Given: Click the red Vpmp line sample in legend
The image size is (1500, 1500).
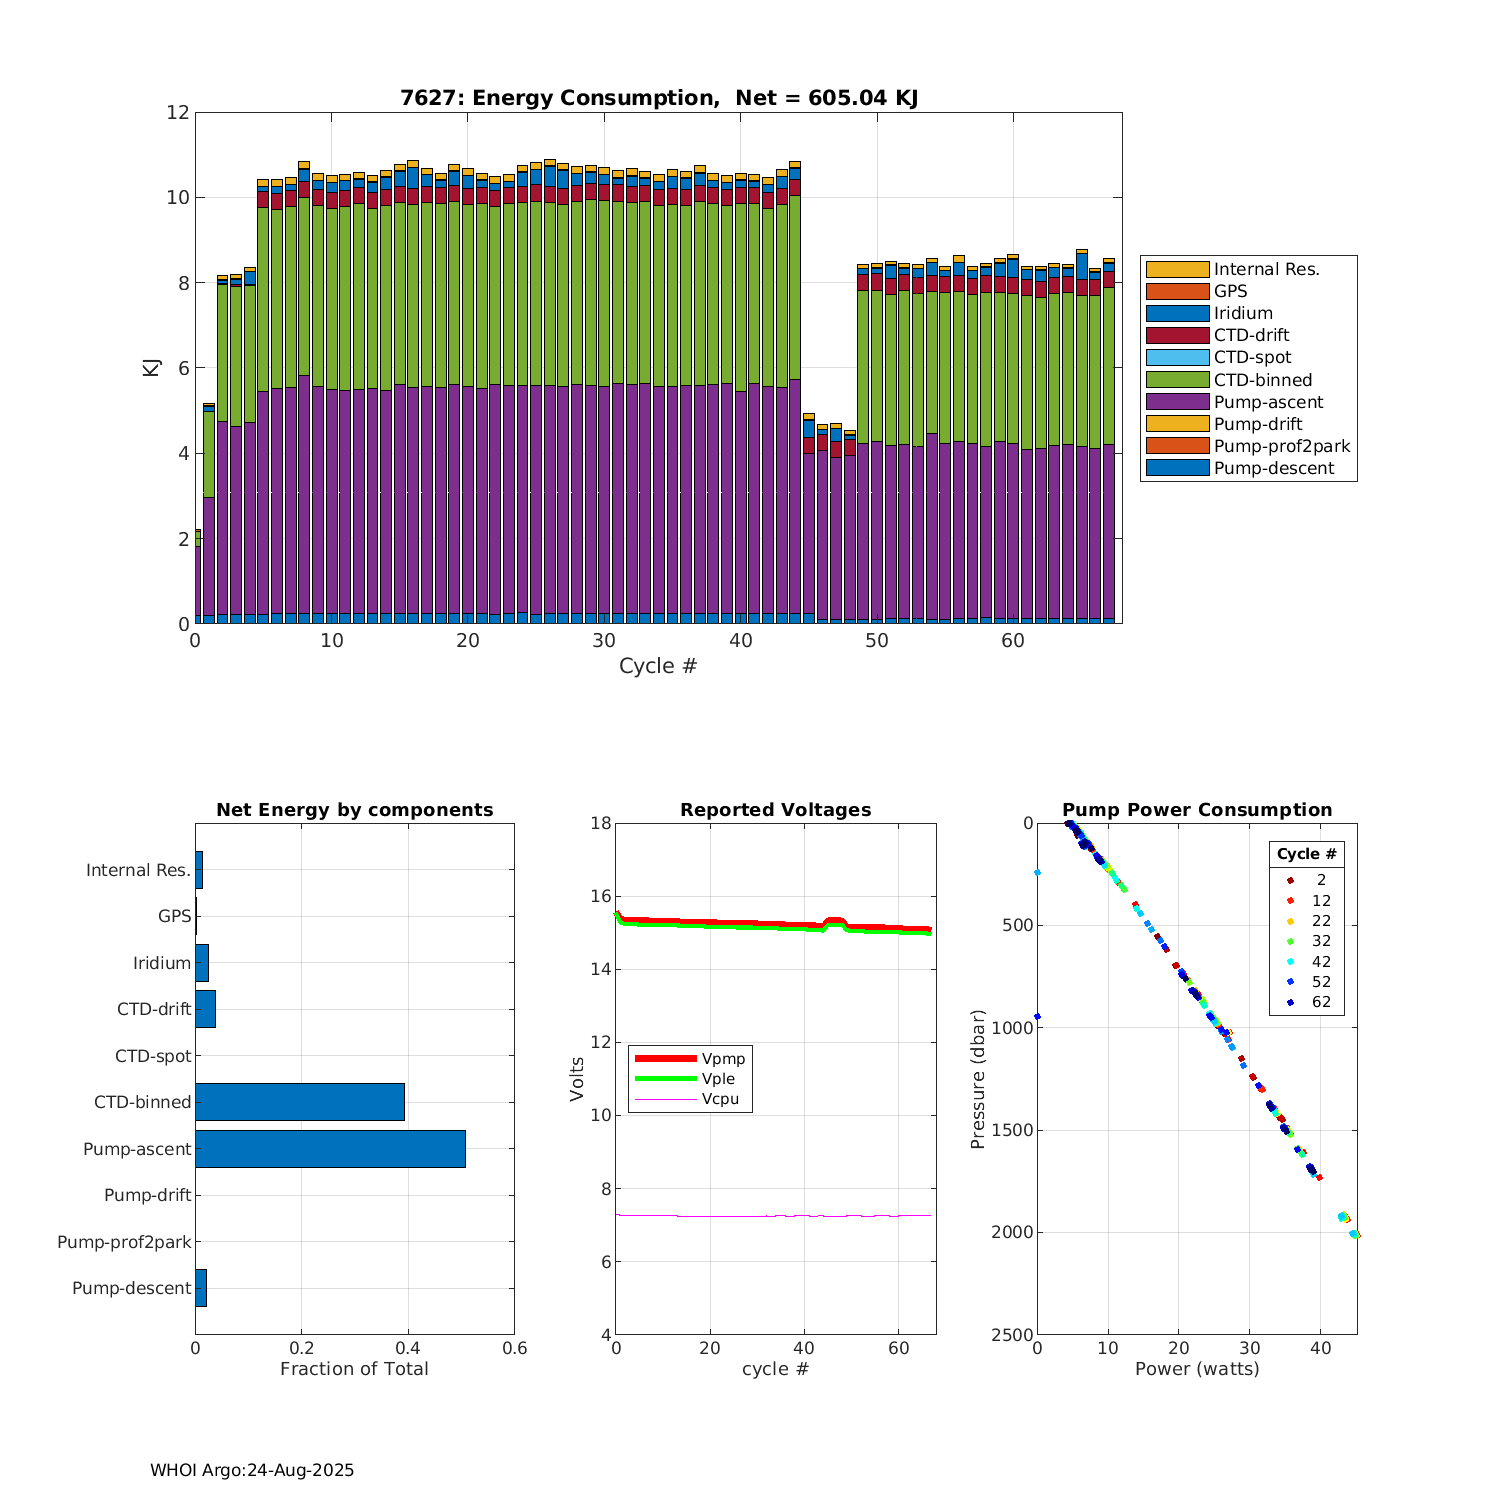Looking at the screenshot, I should (665, 1058).
